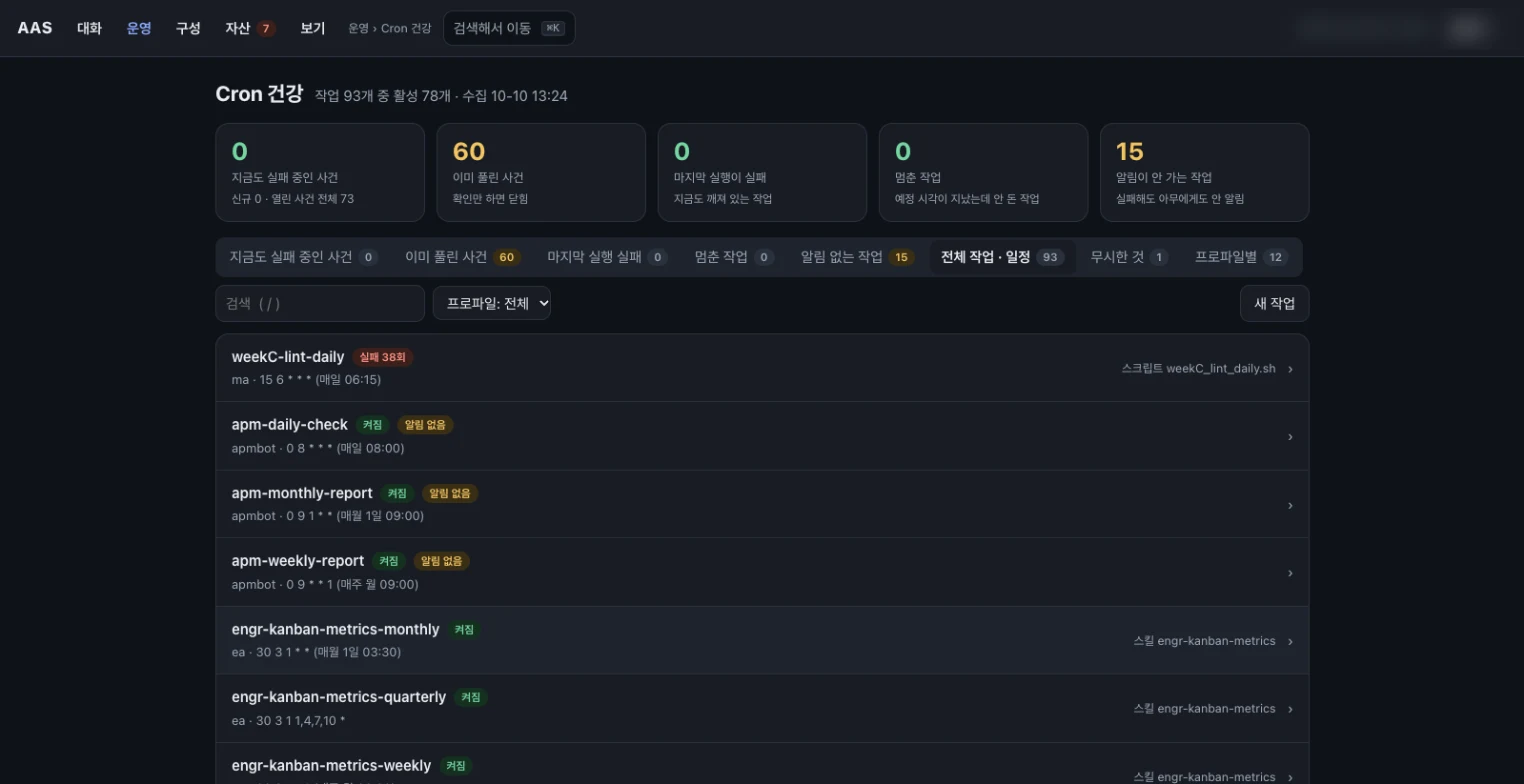
Task: Open the AAS home logo
Action: (x=35, y=28)
